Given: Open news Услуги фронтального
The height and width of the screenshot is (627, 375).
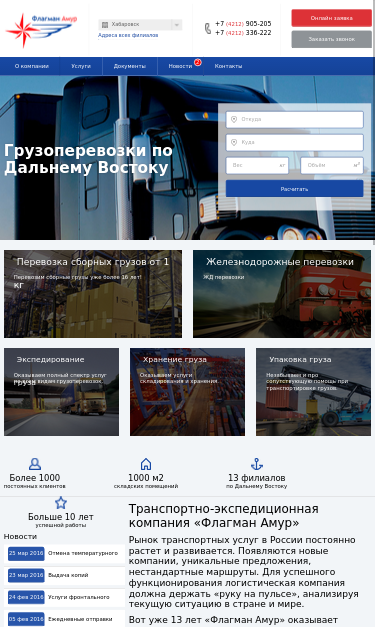Looking at the screenshot, I should point(79,597).
